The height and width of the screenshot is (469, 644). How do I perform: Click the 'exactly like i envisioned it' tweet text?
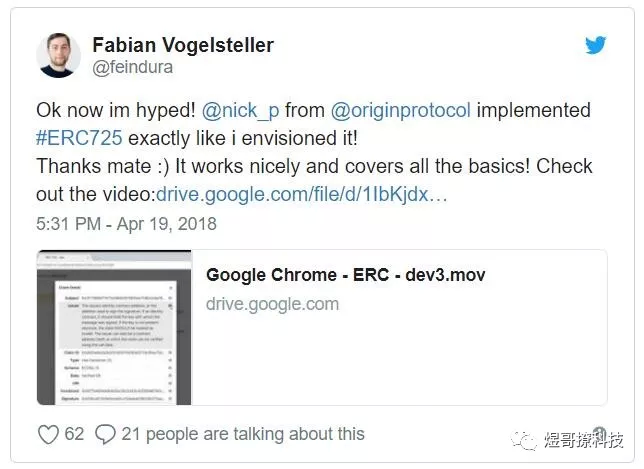click(243, 138)
